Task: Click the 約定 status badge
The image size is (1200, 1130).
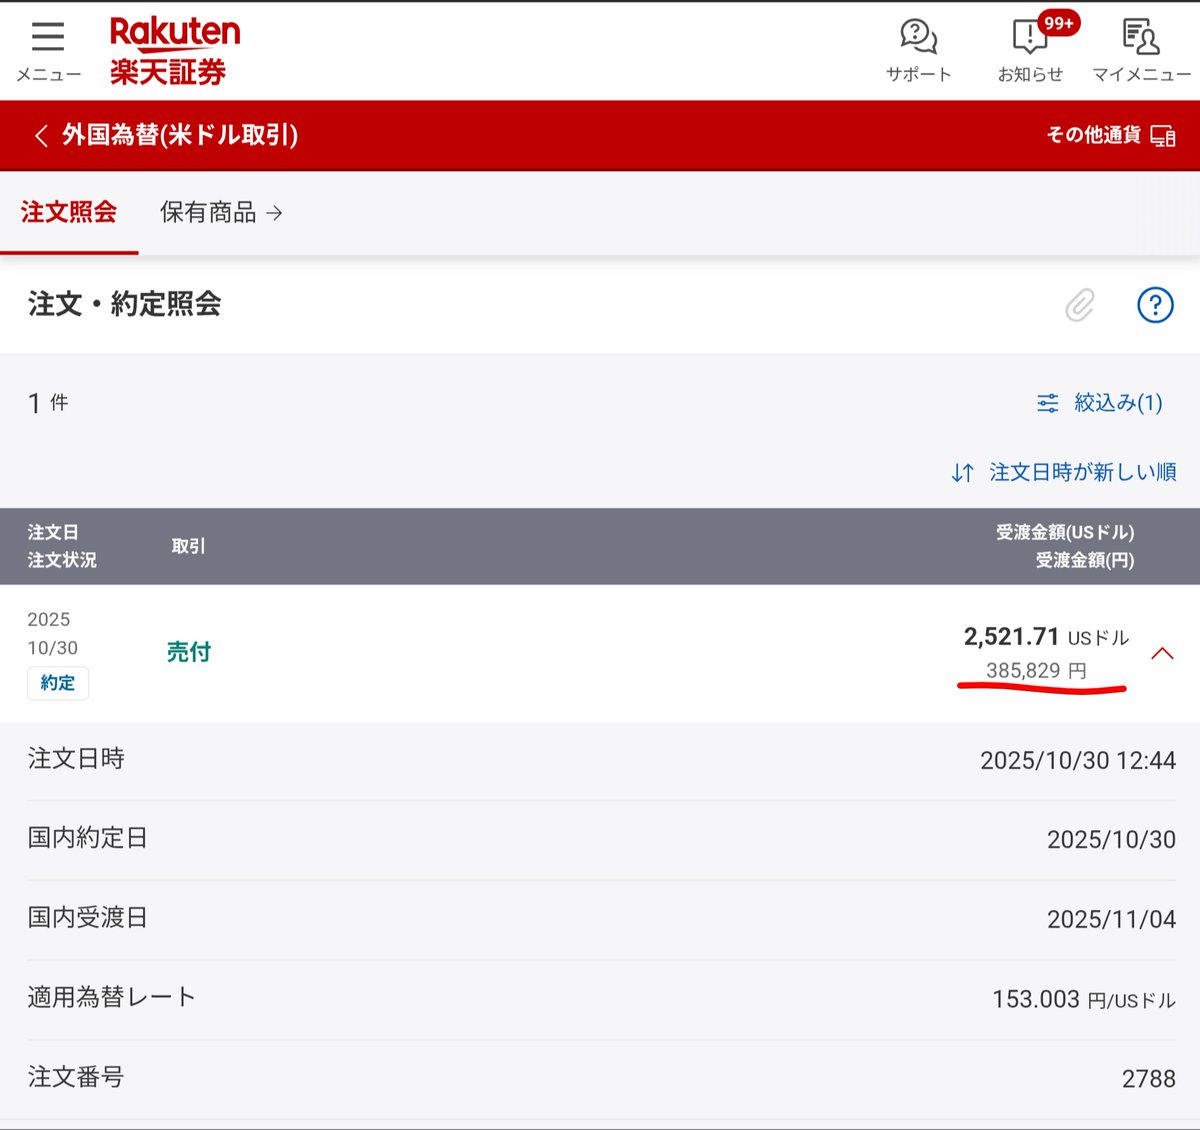Action: click(x=57, y=683)
